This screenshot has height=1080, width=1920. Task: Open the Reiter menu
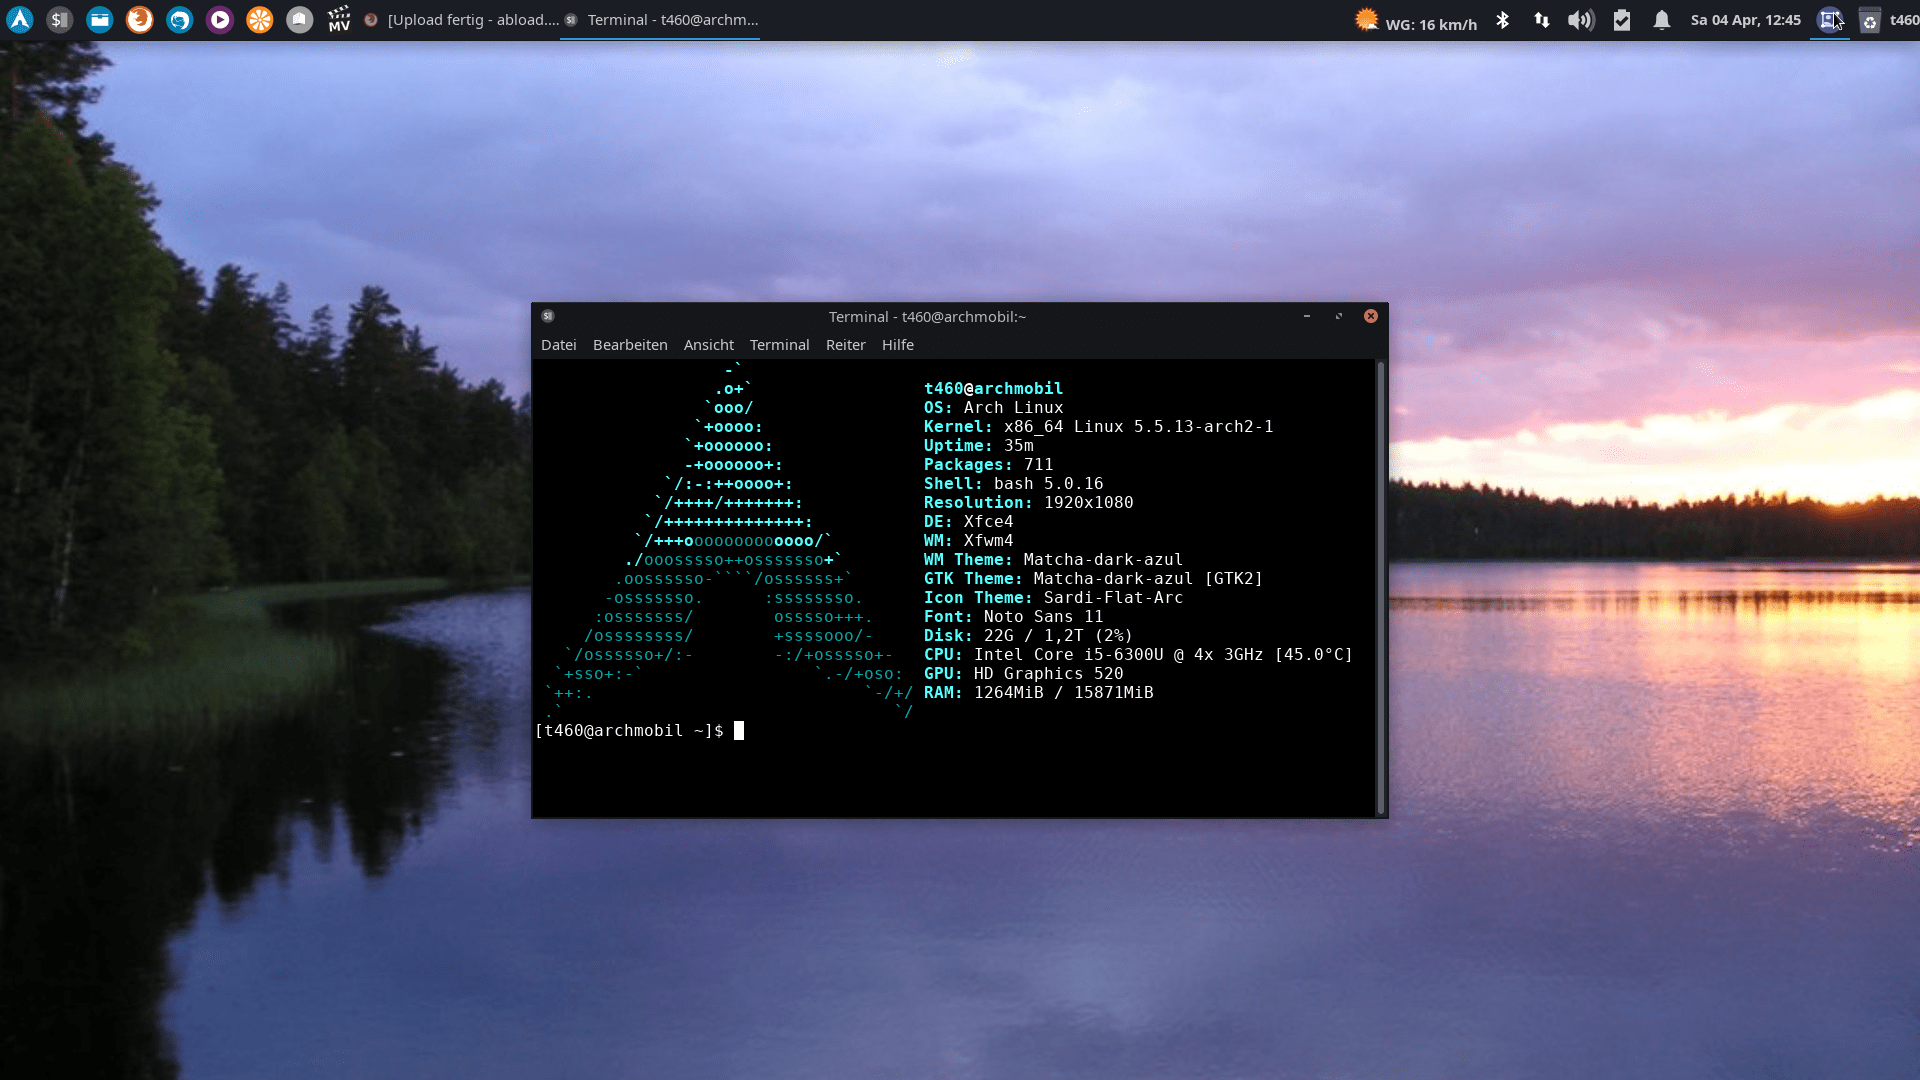point(846,345)
